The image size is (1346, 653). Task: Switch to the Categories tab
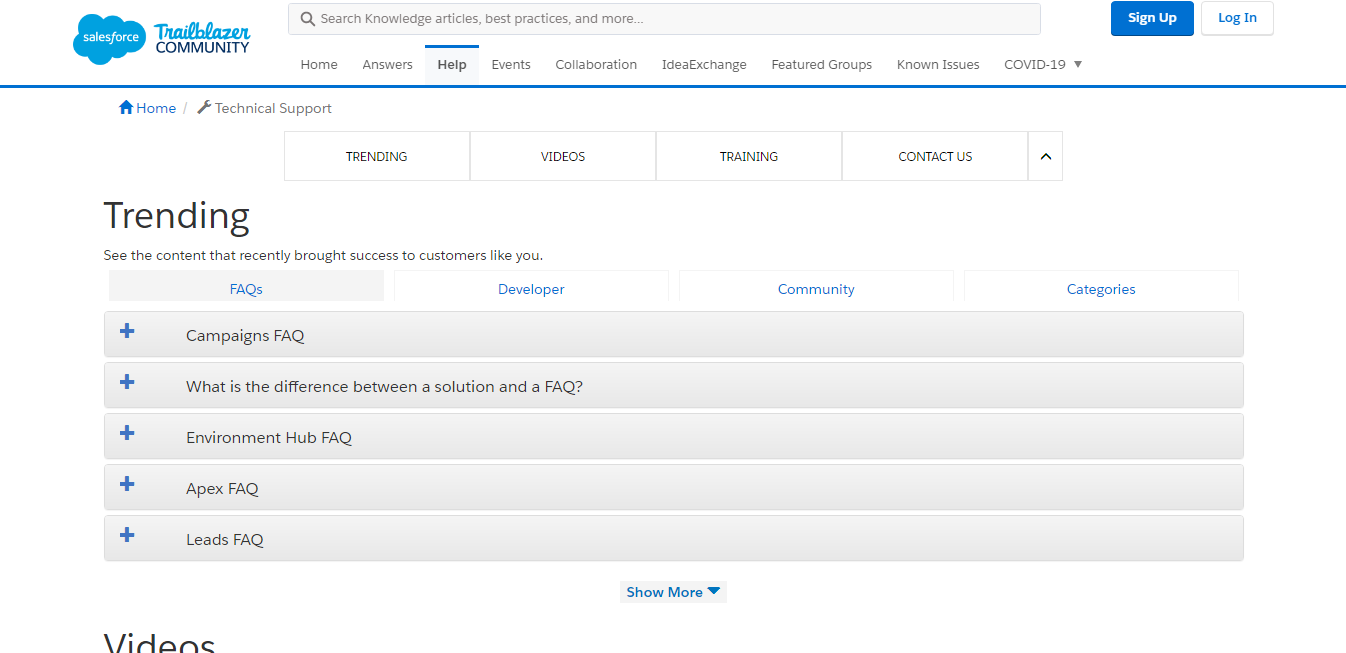coord(1101,288)
